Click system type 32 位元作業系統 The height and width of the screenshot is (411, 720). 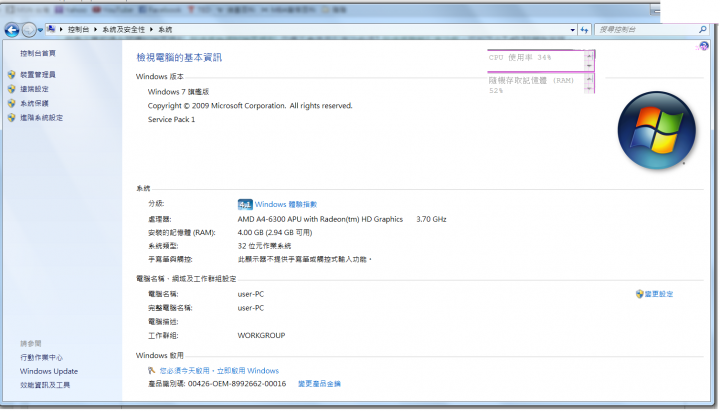tap(264, 246)
